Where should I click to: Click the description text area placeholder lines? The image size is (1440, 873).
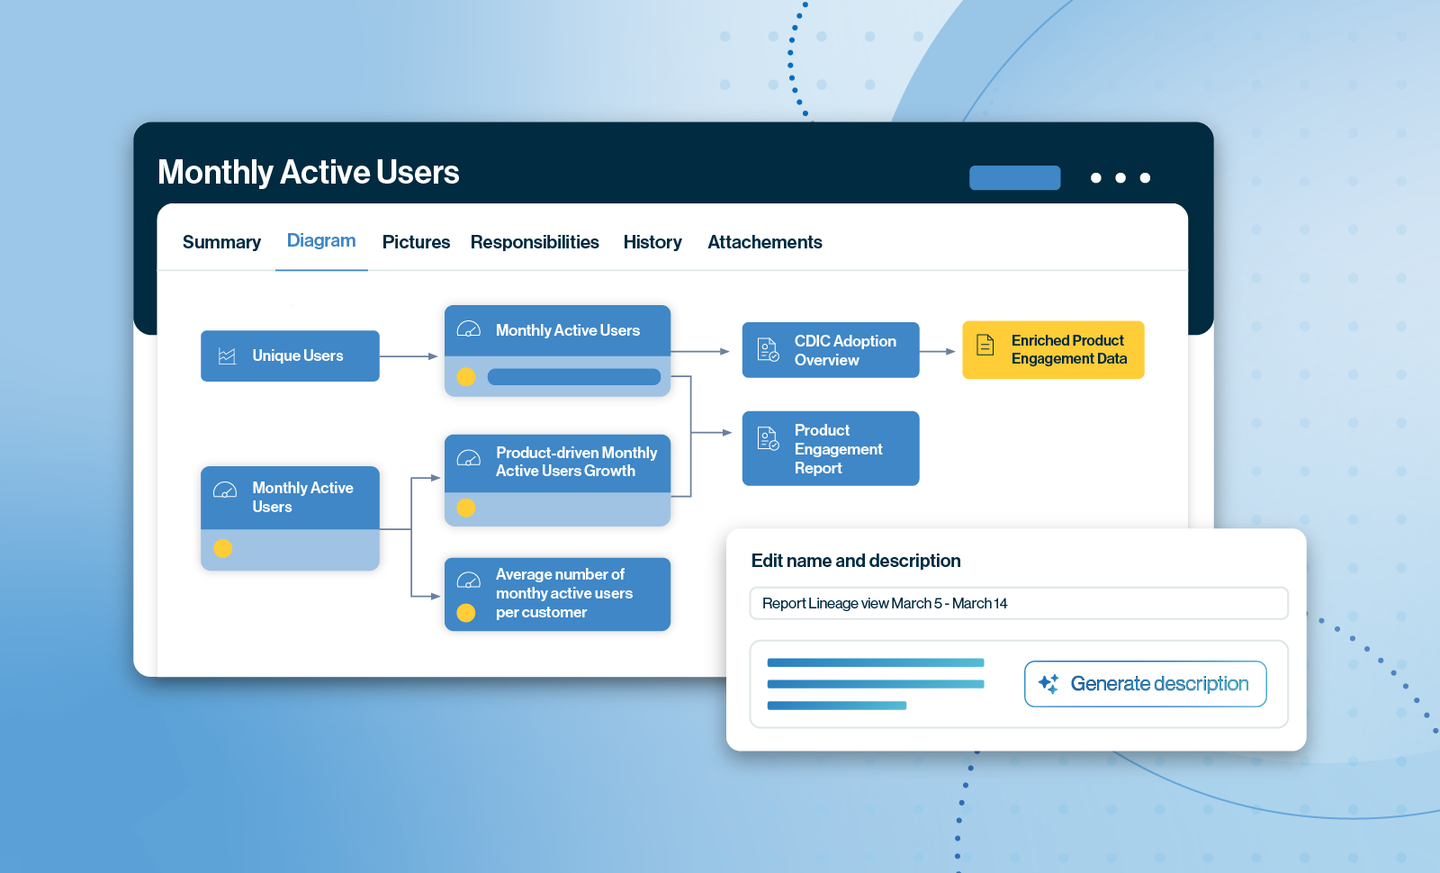[875, 684]
